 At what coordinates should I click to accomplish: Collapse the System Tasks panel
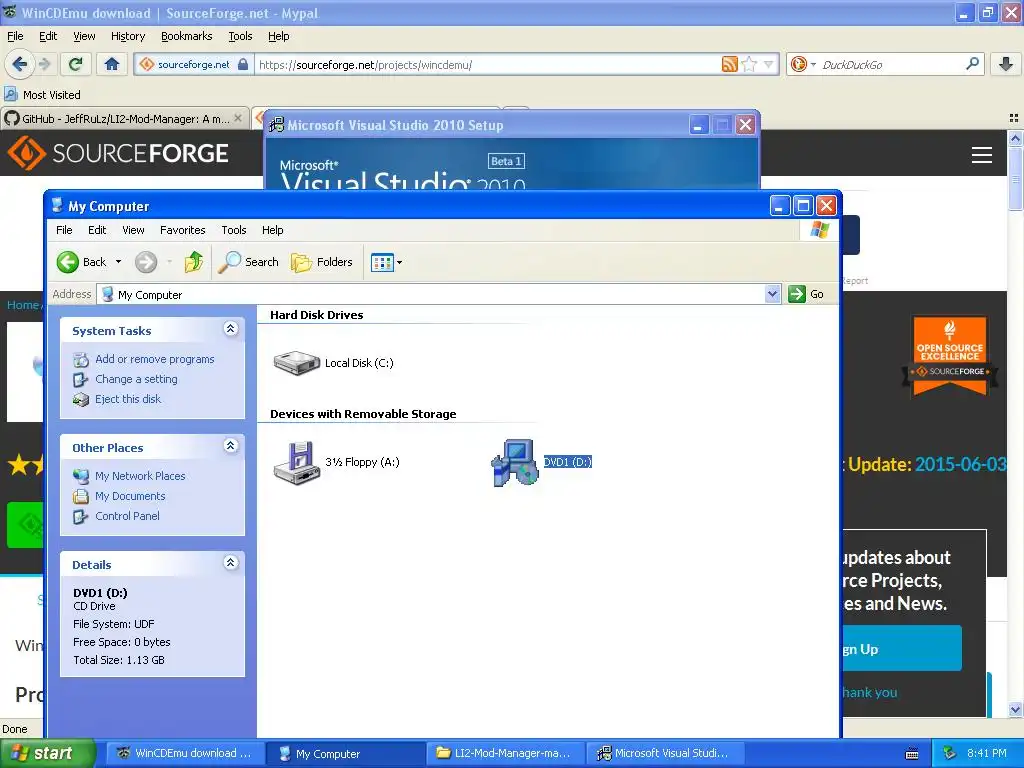coord(231,328)
